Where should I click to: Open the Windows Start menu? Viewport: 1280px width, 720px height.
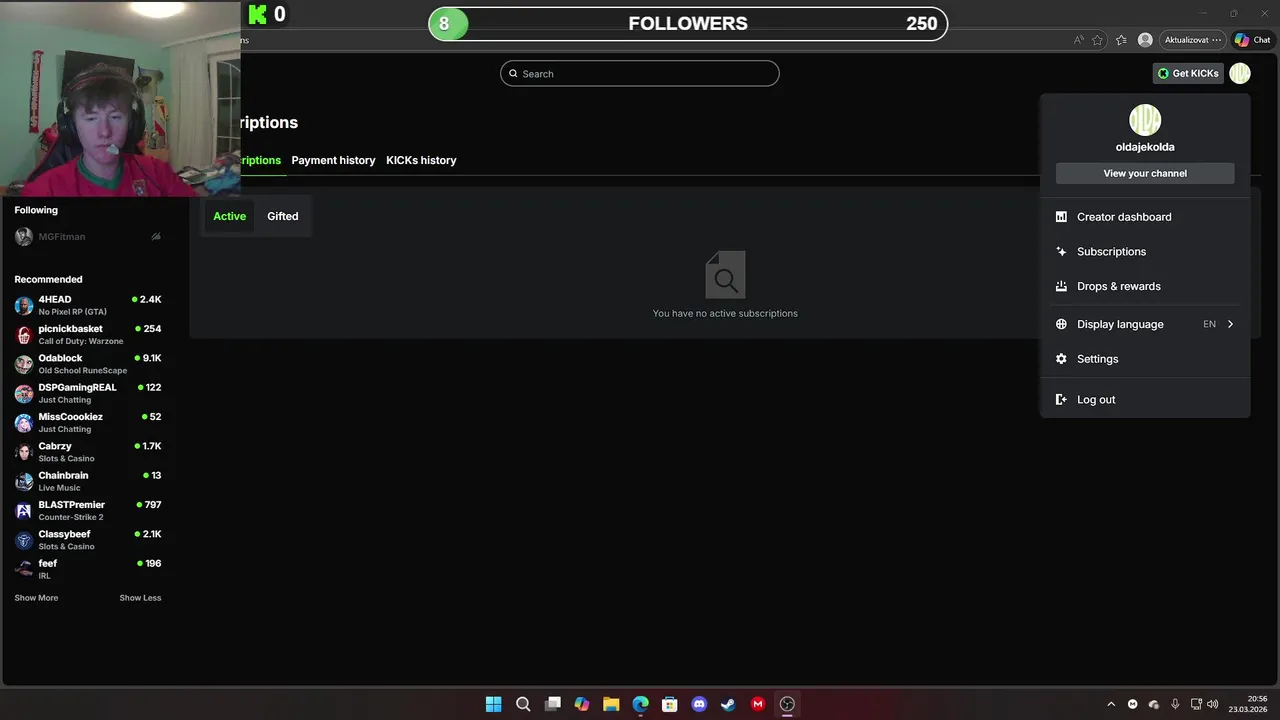pos(493,704)
